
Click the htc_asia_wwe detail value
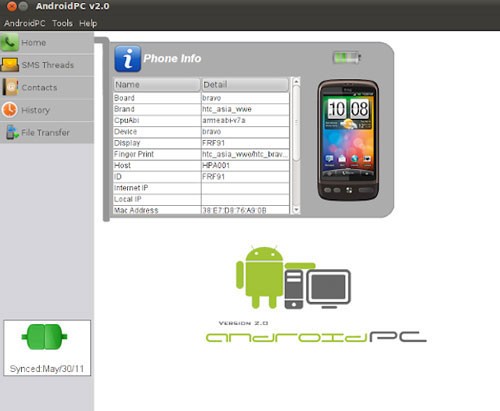[227, 109]
